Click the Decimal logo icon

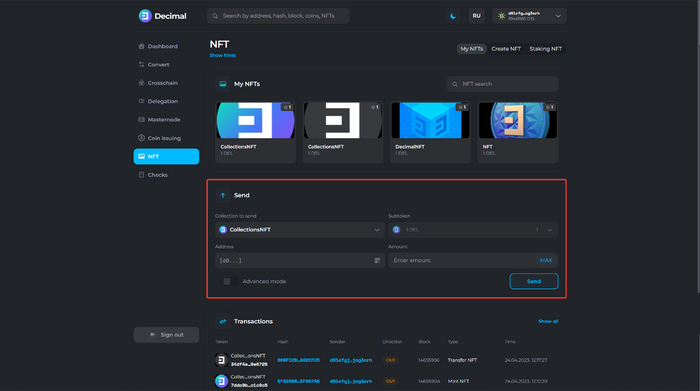pyautogui.click(x=145, y=16)
